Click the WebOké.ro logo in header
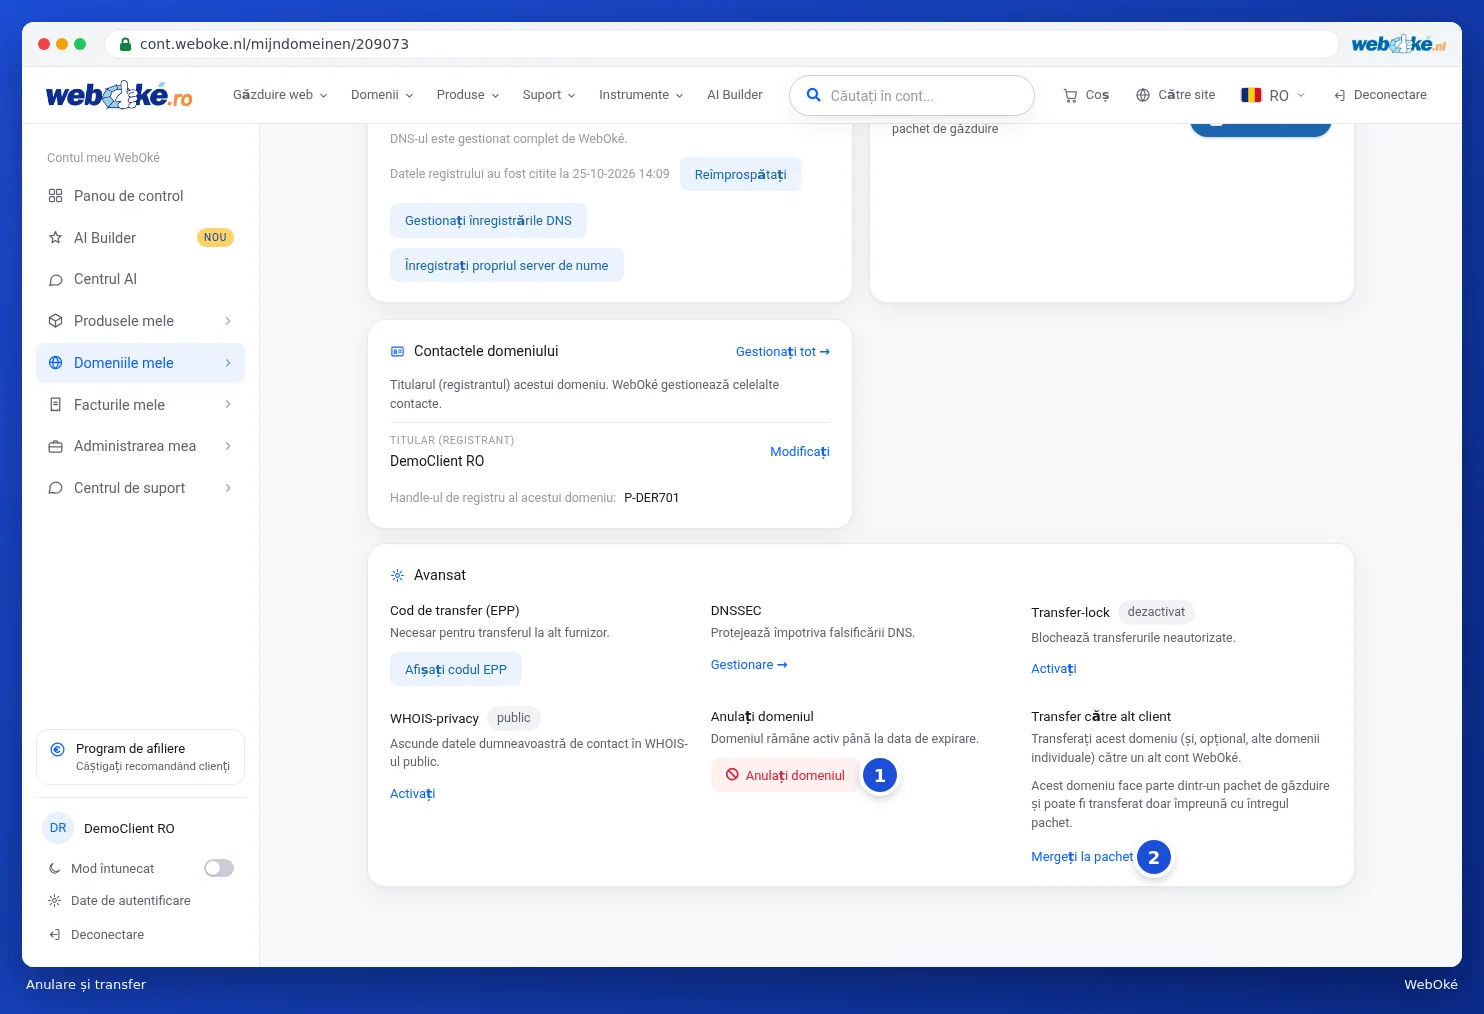The width and height of the screenshot is (1484, 1014). (x=119, y=95)
